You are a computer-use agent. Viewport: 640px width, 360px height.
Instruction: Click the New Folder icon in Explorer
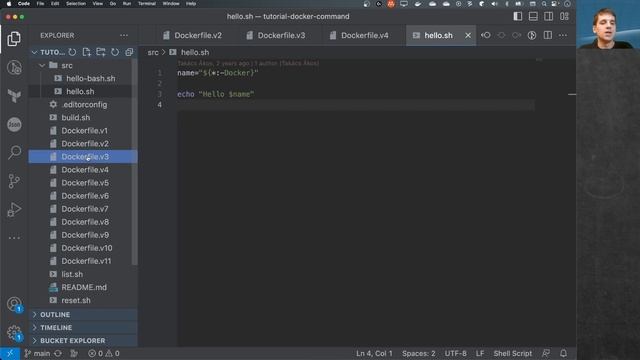click(101, 52)
